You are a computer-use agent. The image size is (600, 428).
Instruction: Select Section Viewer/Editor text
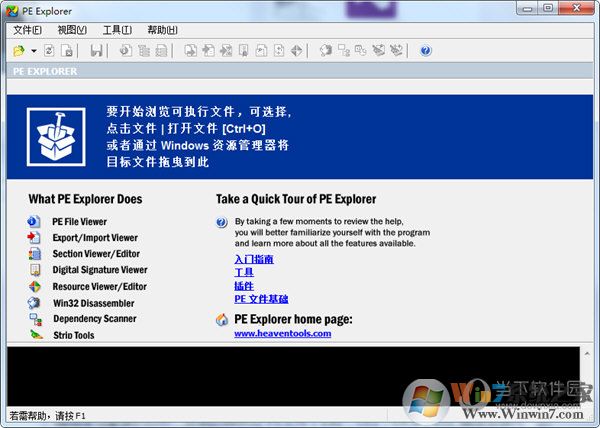point(96,254)
